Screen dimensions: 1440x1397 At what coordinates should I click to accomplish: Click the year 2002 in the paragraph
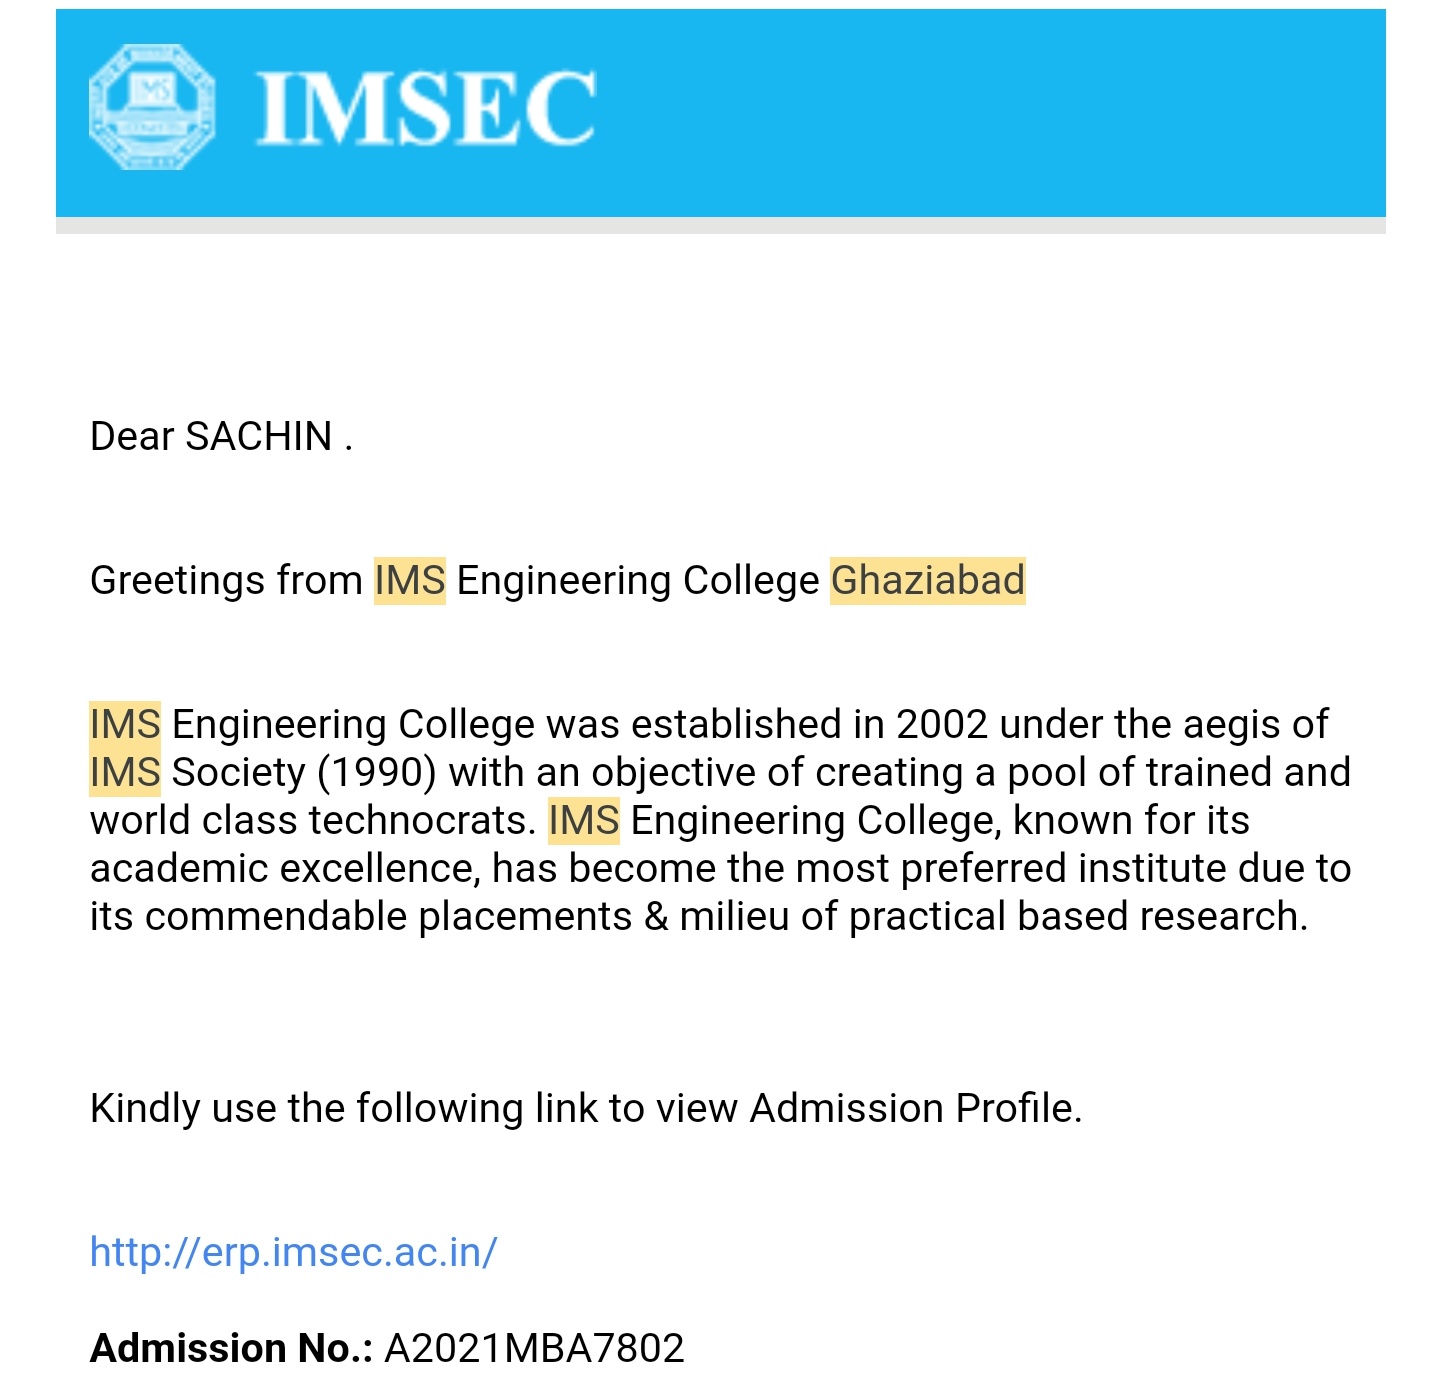(x=942, y=724)
